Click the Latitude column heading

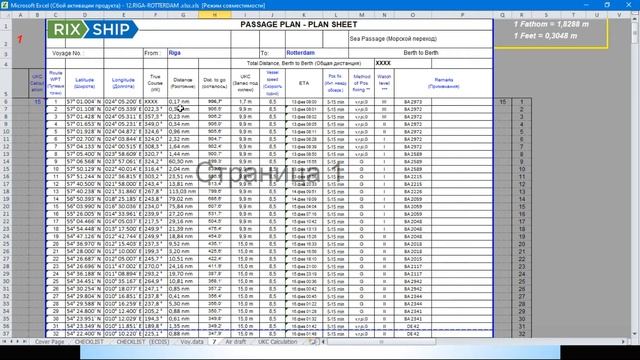[x=84, y=83]
